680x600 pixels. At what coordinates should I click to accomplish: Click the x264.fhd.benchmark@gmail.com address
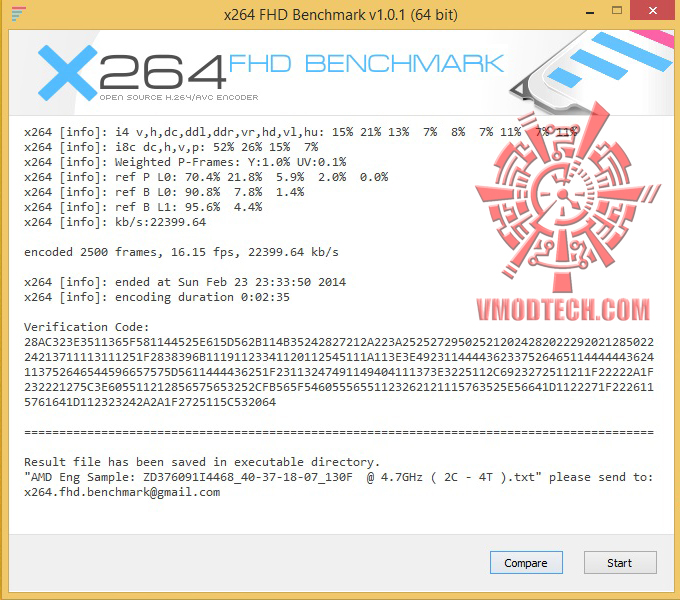[x=122, y=492]
